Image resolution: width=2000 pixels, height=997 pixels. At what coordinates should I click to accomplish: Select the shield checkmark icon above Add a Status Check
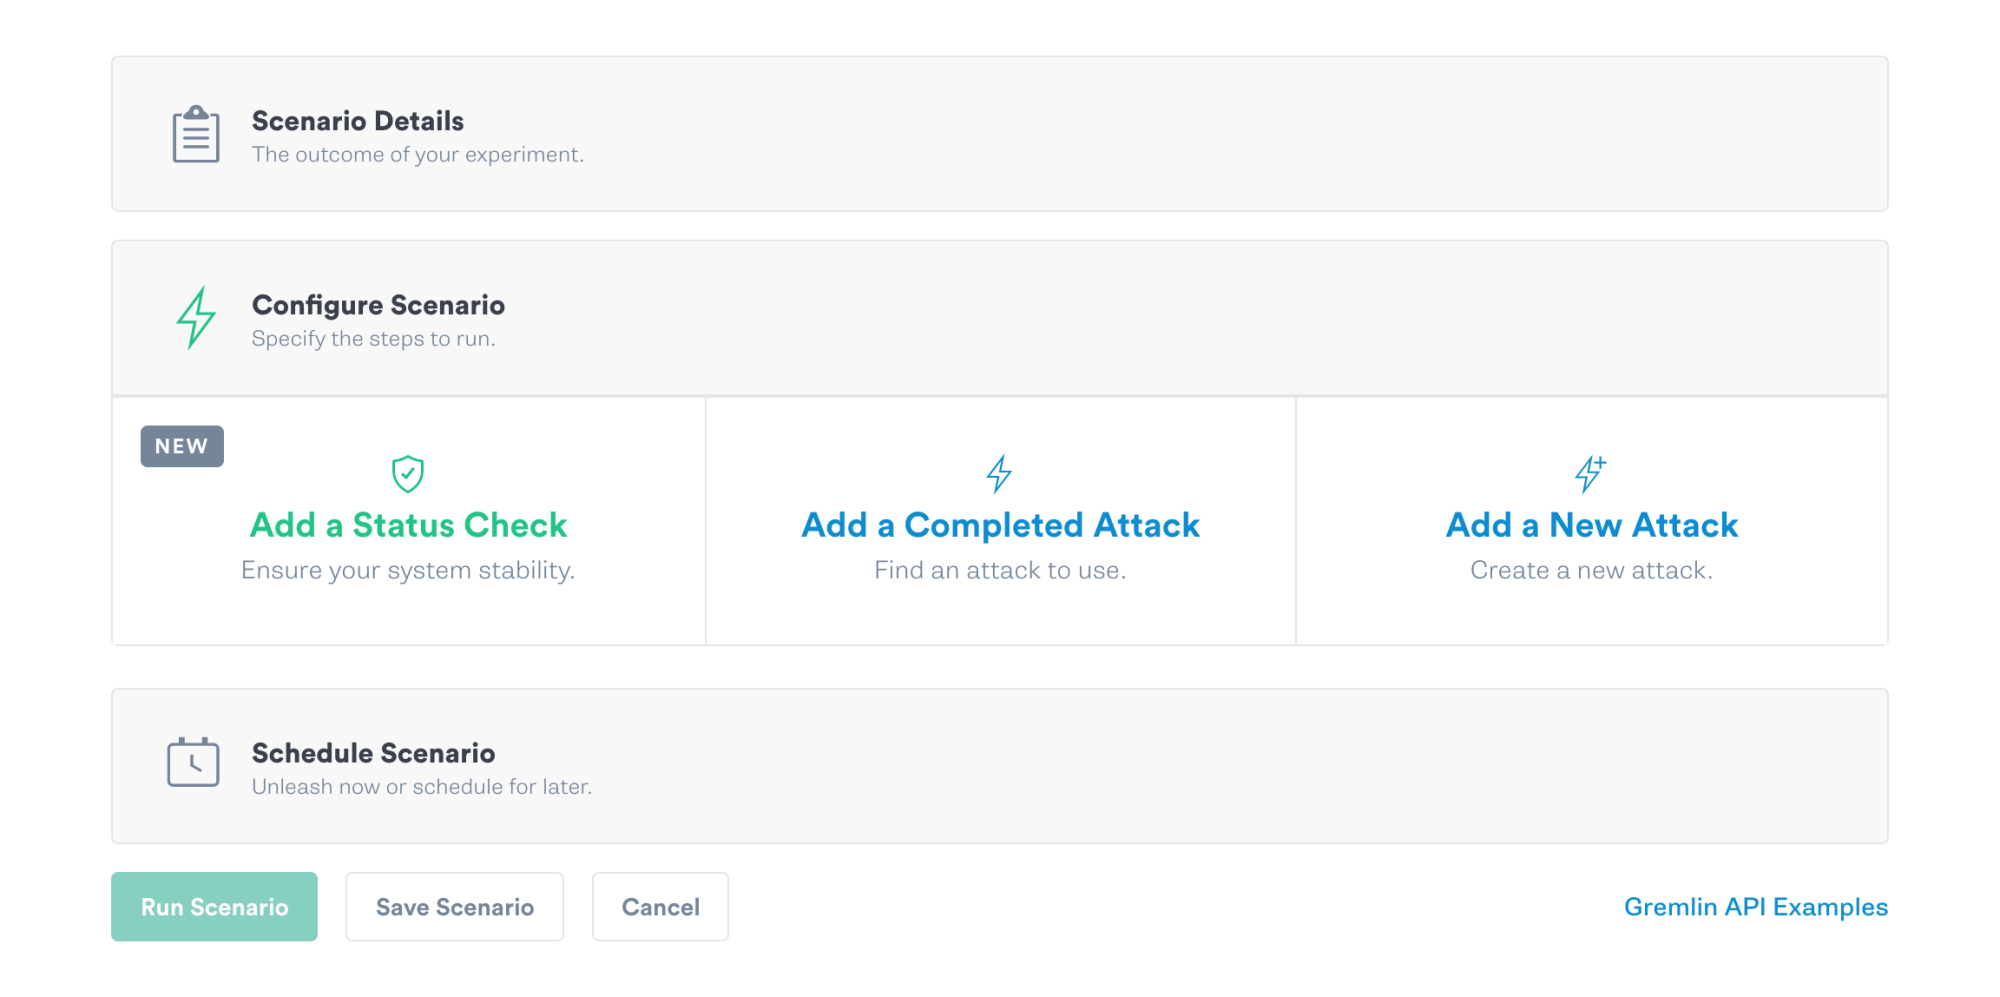(x=408, y=472)
